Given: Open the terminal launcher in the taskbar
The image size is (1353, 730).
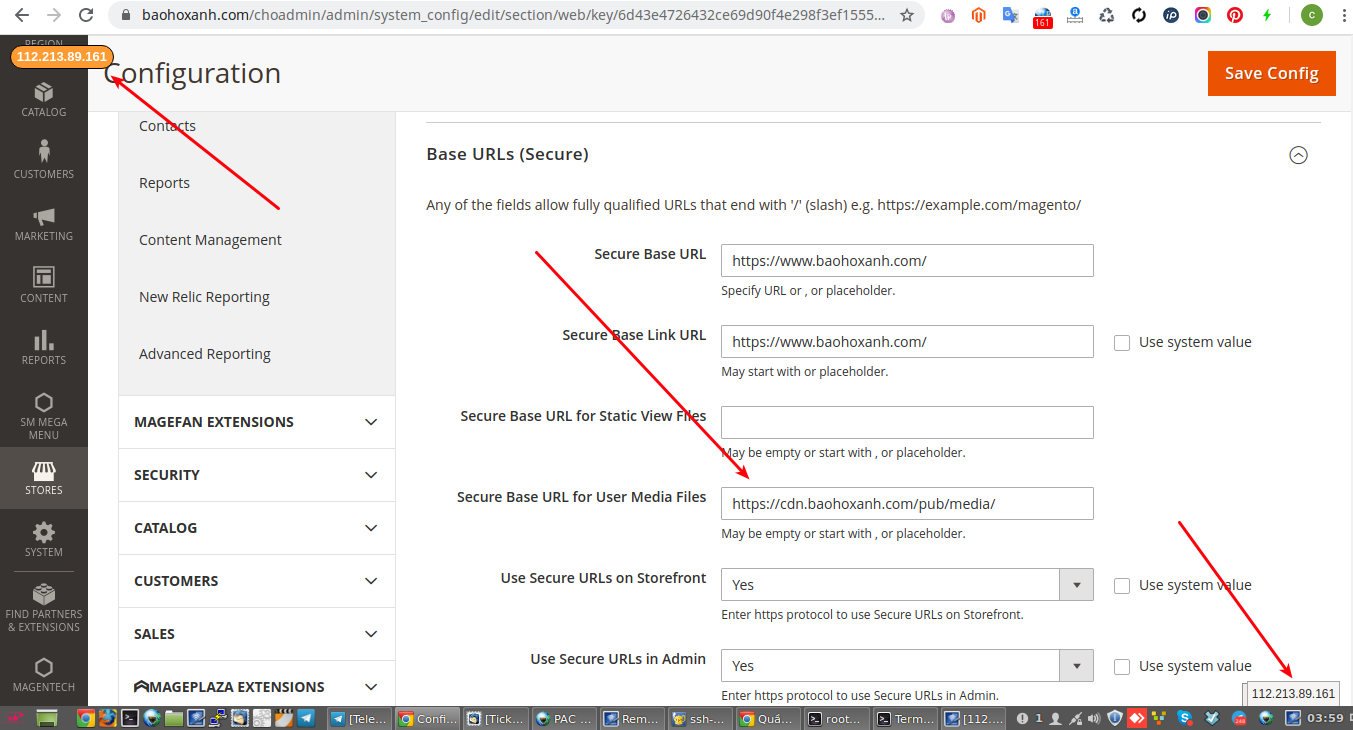Looking at the screenshot, I should click(129, 718).
